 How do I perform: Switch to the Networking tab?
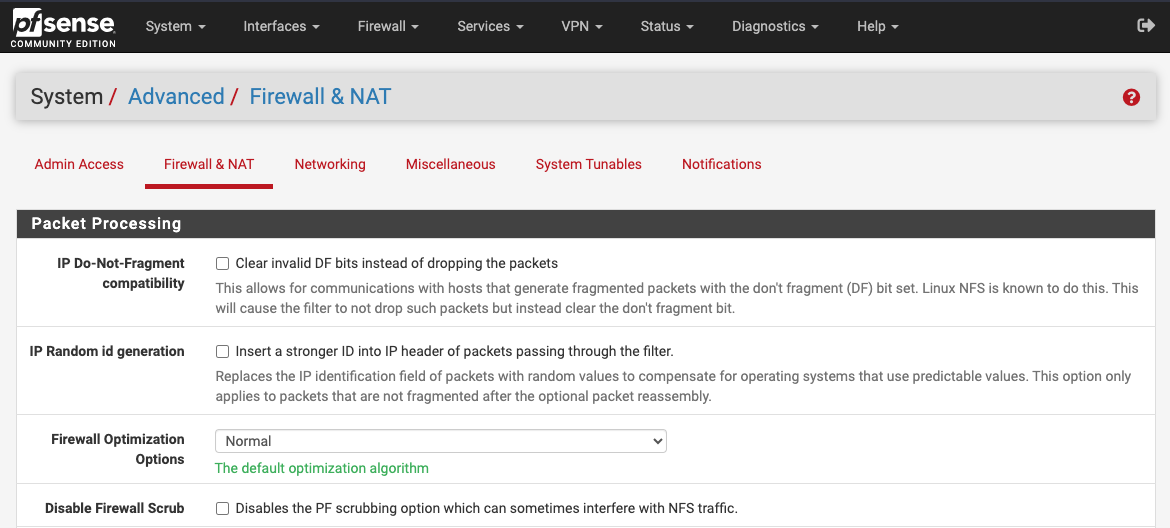click(330, 164)
